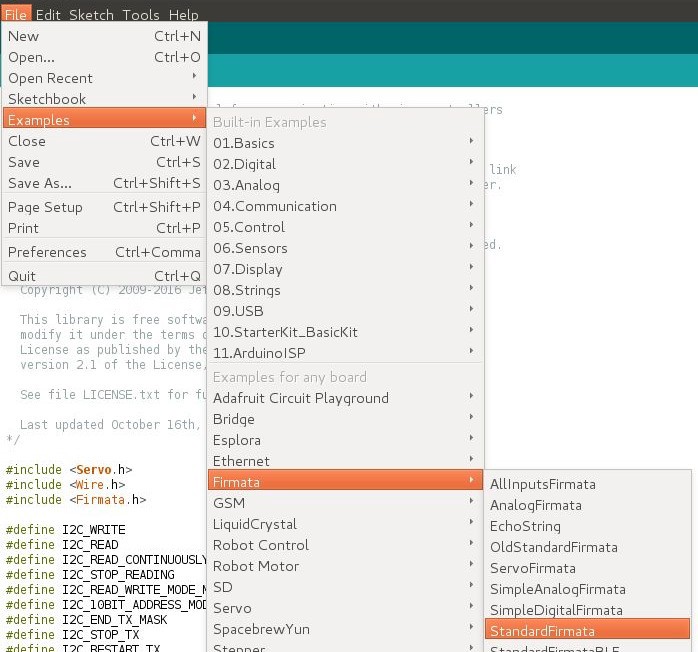This screenshot has width=698, height=652.
Task: Click Save in the File menu
Action: click(104, 162)
